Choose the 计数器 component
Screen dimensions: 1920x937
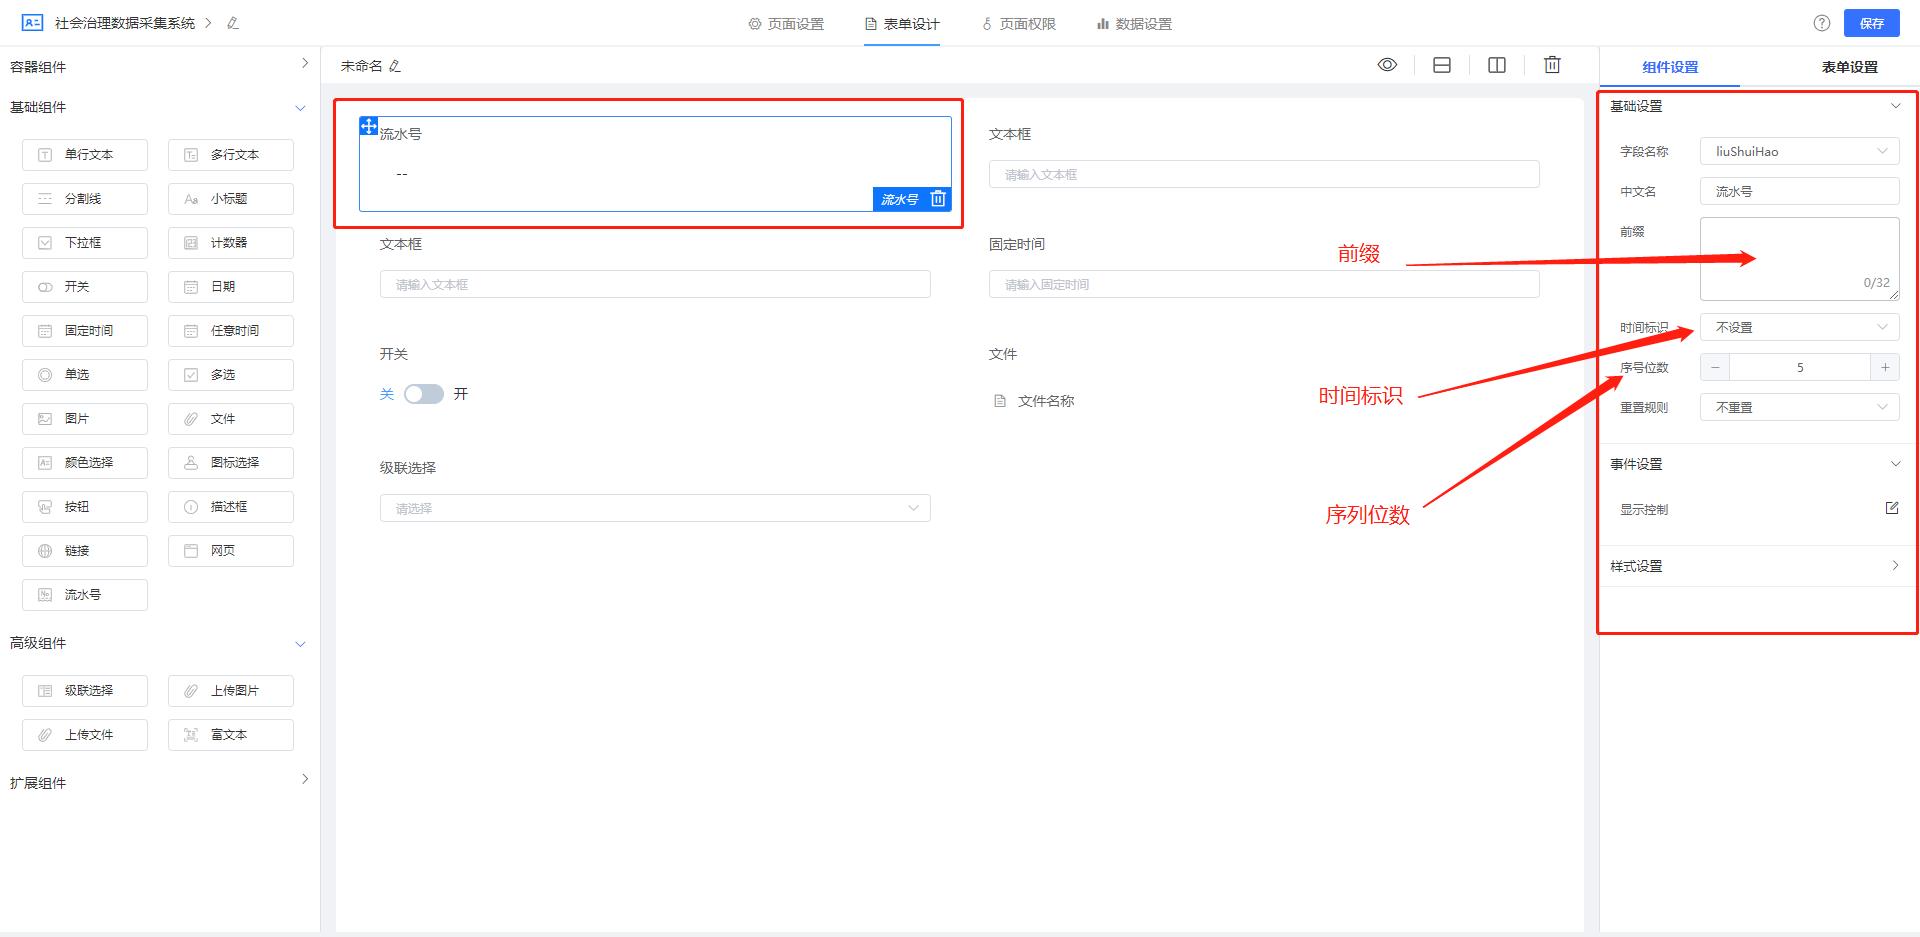[x=231, y=243]
